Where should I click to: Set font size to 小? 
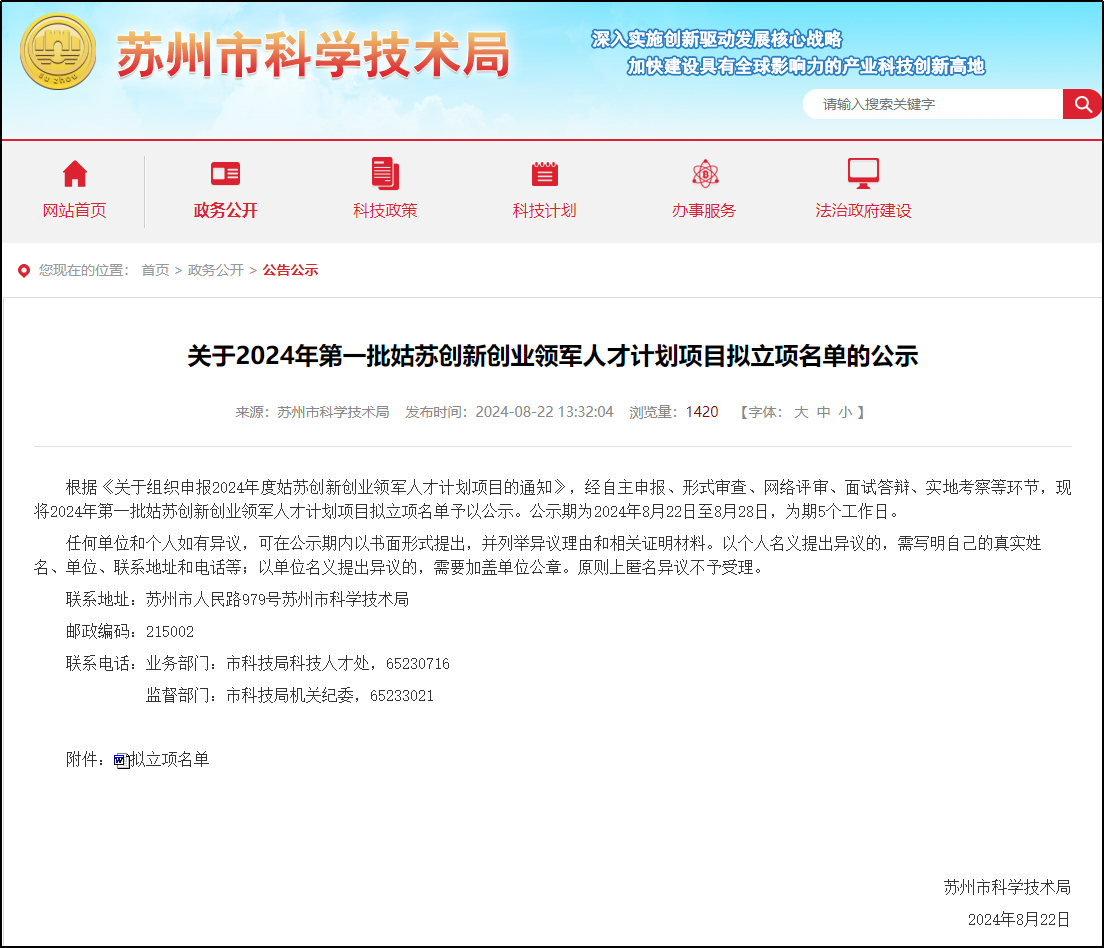tap(845, 411)
